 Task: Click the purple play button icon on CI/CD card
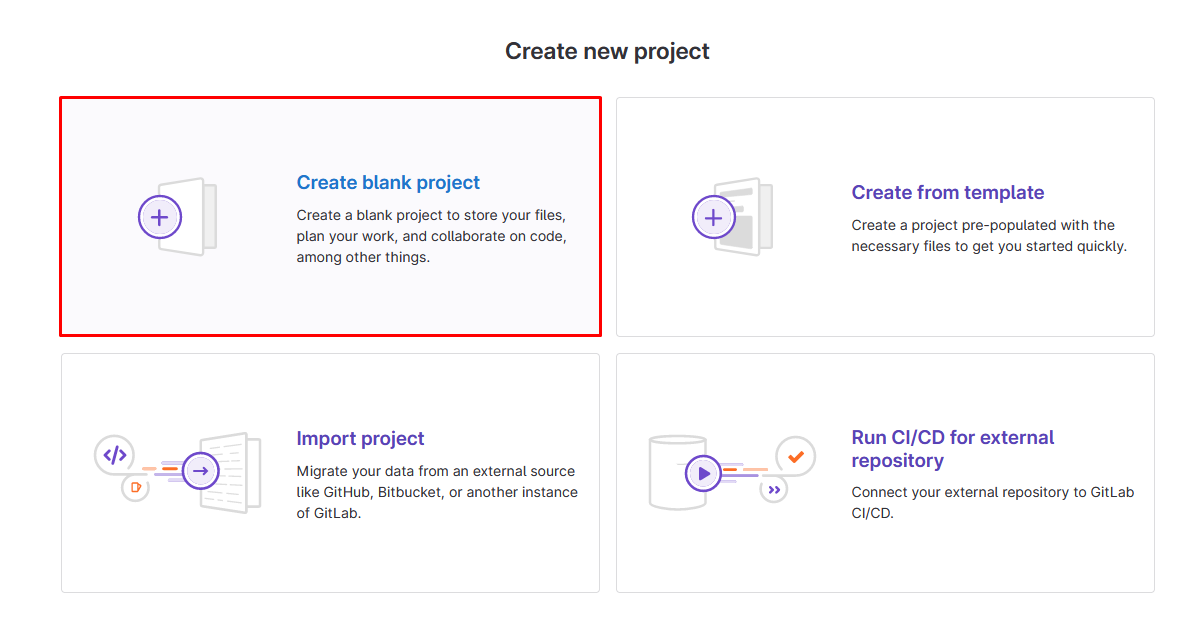tap(704, 472)
